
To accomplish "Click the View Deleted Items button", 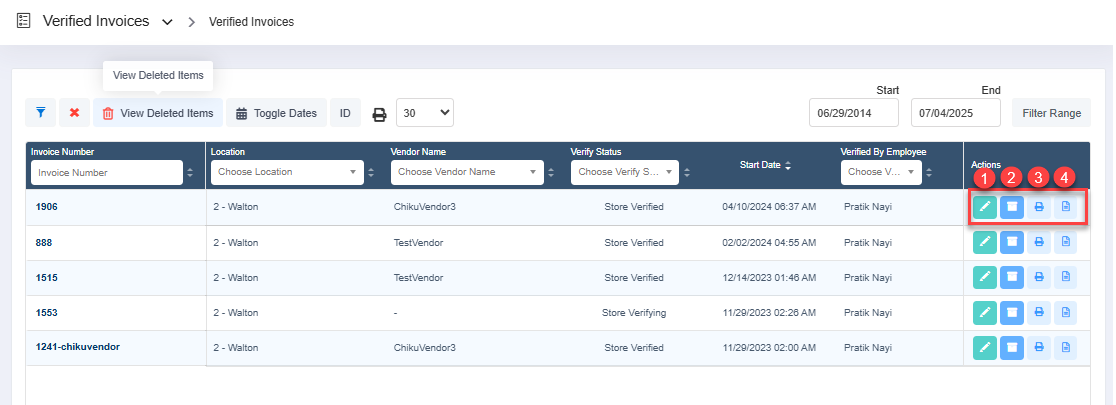I will pos(158,112).
